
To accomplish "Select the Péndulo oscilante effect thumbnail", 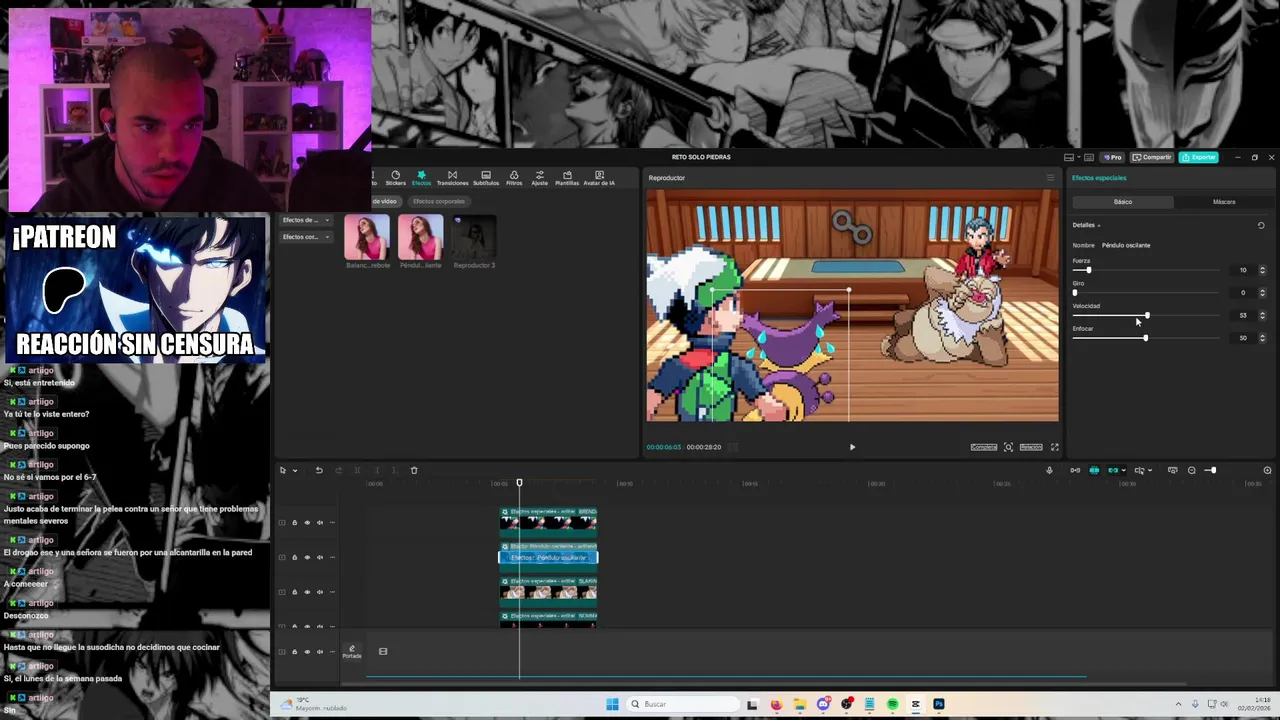I will tap(420, 238).
